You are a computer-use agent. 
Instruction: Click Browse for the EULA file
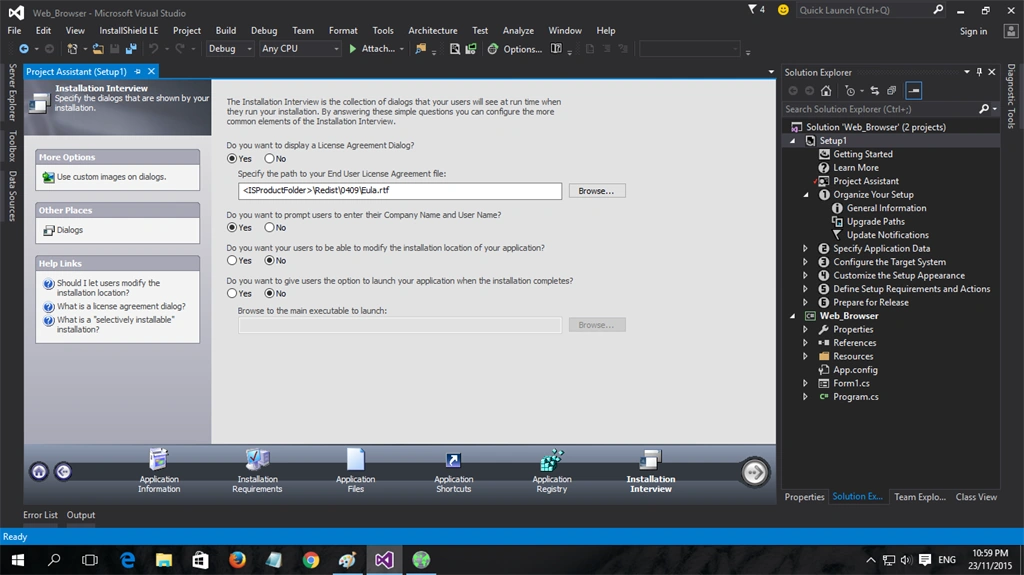point(597,191)
